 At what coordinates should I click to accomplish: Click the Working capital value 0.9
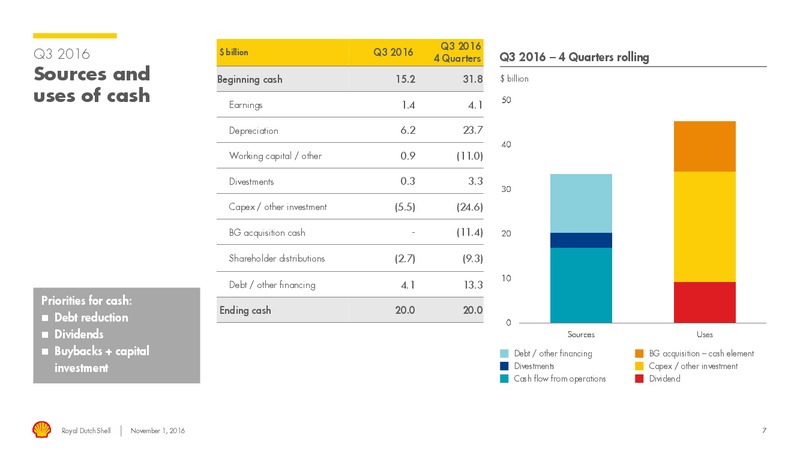click(x=408, y=156)
